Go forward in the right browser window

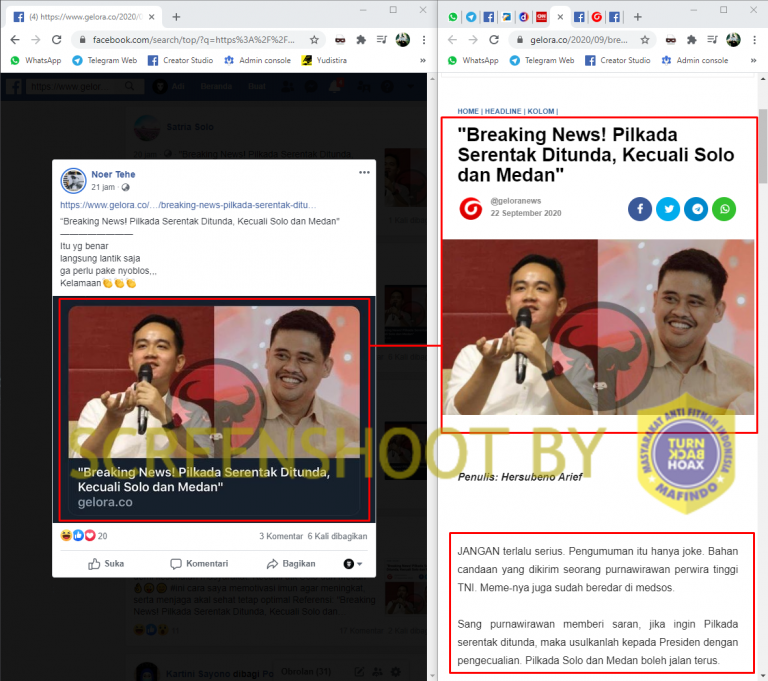(x=473, y=40)
